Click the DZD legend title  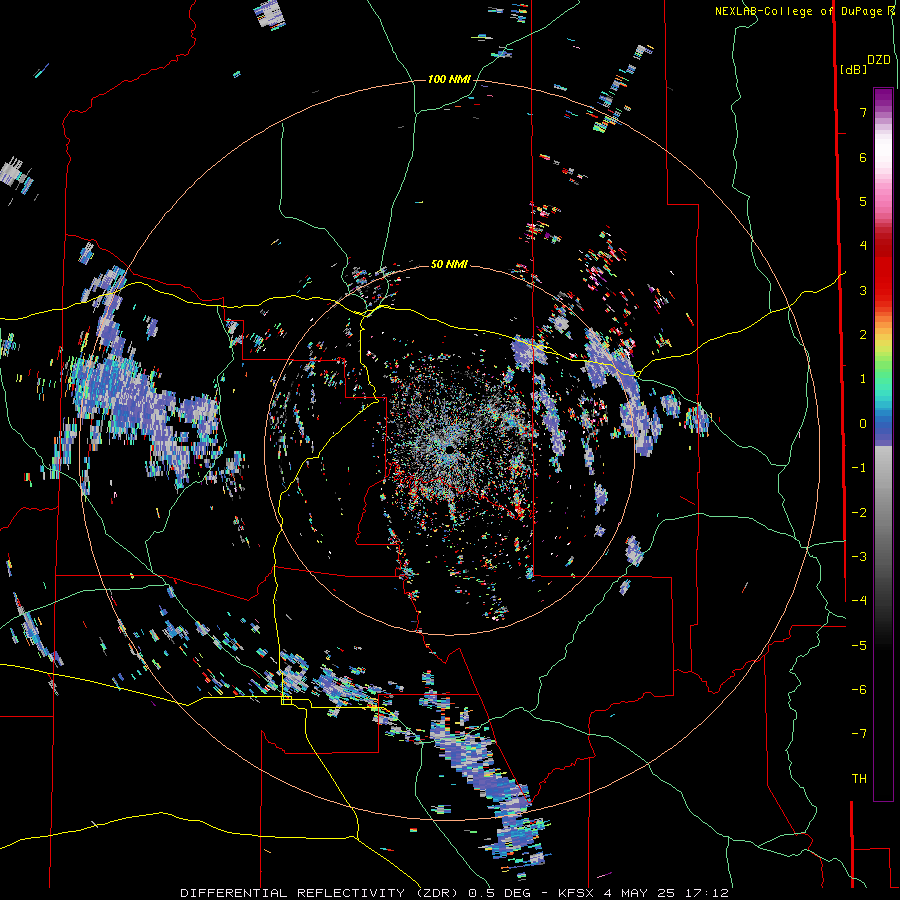click(879, 60)
